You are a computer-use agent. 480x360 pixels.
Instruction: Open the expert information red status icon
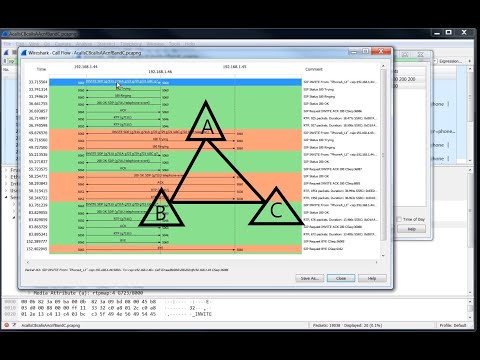6,325
